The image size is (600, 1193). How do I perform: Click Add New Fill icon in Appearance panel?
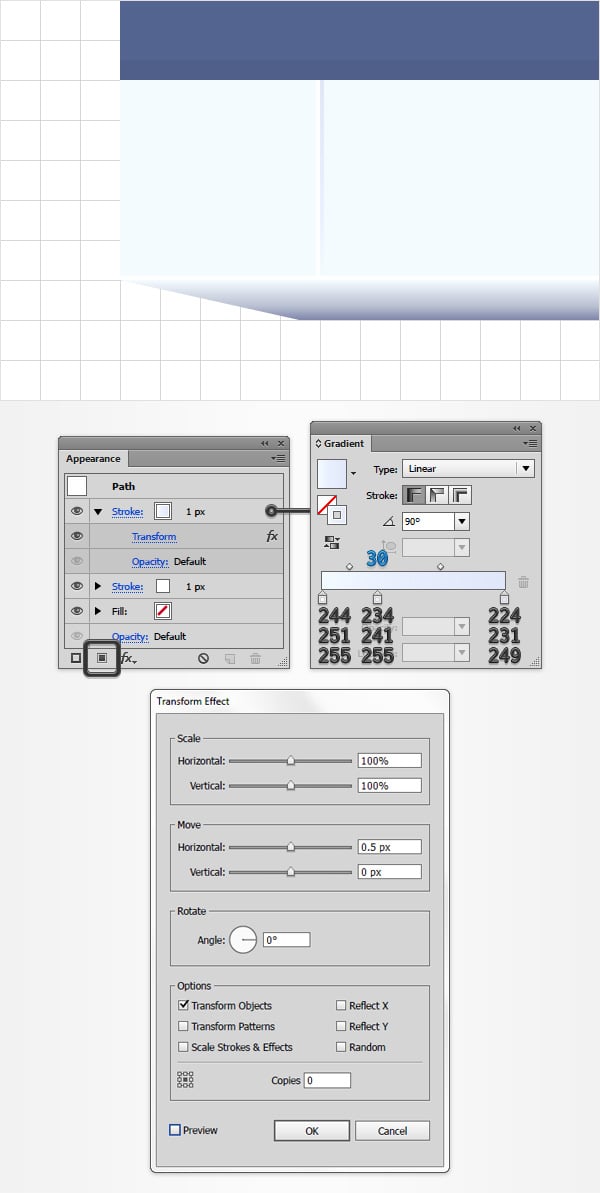tap(102, 658)
